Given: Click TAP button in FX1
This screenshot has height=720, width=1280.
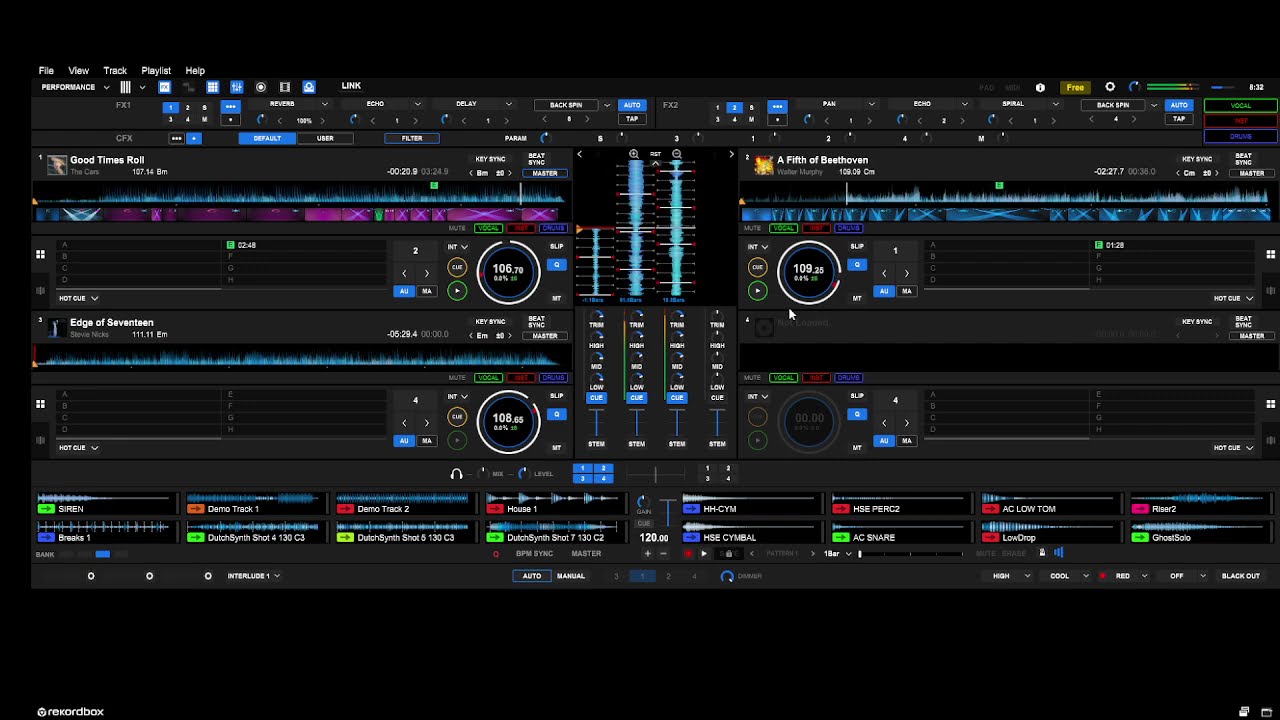Looking at the screenshot, I should coord(632,119).
